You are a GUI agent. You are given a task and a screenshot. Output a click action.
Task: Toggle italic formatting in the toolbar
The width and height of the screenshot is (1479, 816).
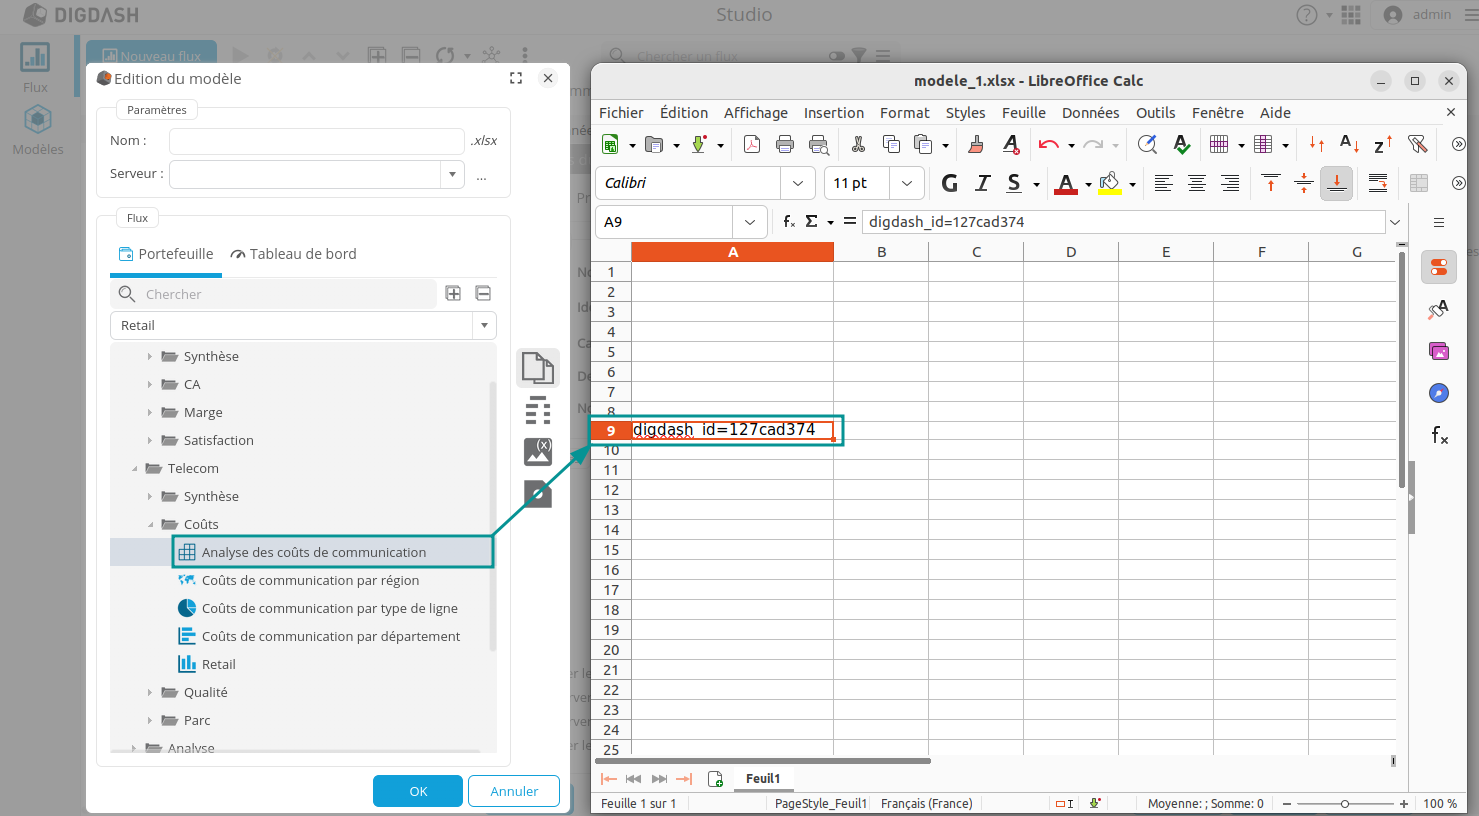point(982,183)
